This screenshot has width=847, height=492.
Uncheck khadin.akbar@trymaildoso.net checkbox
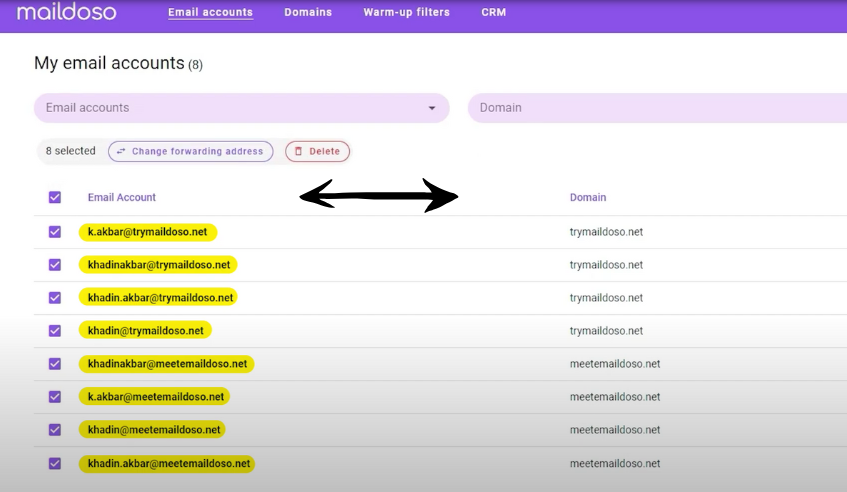click(55, 298)
